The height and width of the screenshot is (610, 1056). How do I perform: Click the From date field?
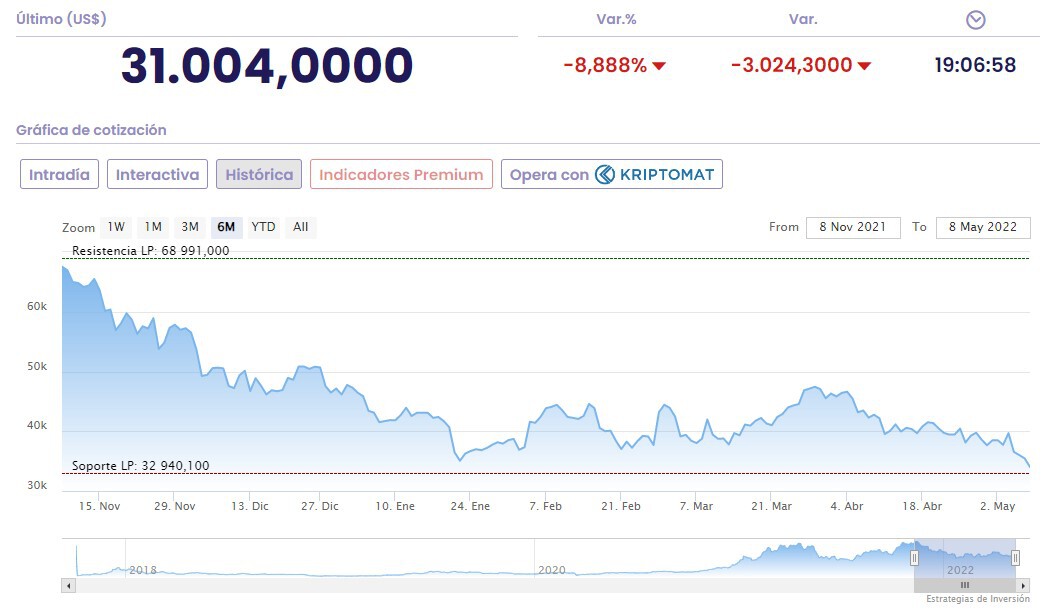tap(853, 227)
